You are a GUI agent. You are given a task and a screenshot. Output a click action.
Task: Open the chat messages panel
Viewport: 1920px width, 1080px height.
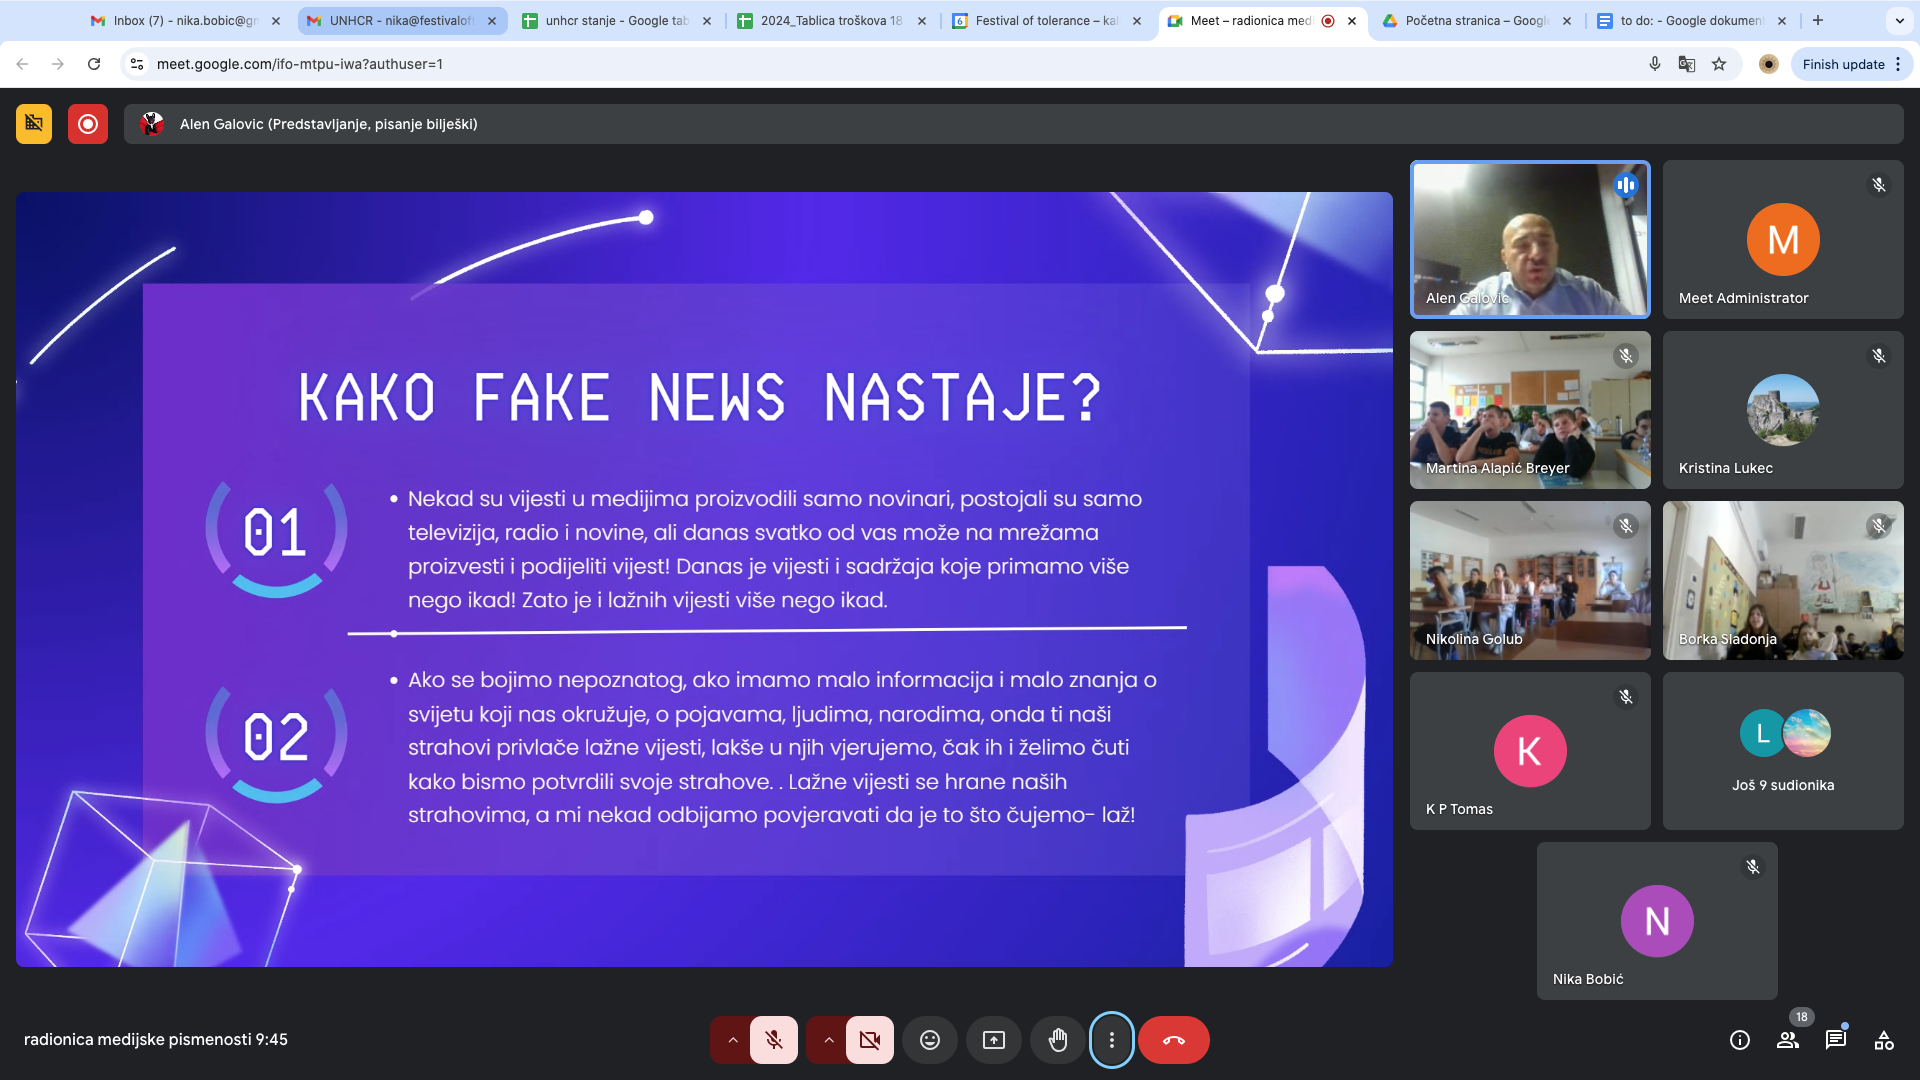[x=1835, y=1040]
